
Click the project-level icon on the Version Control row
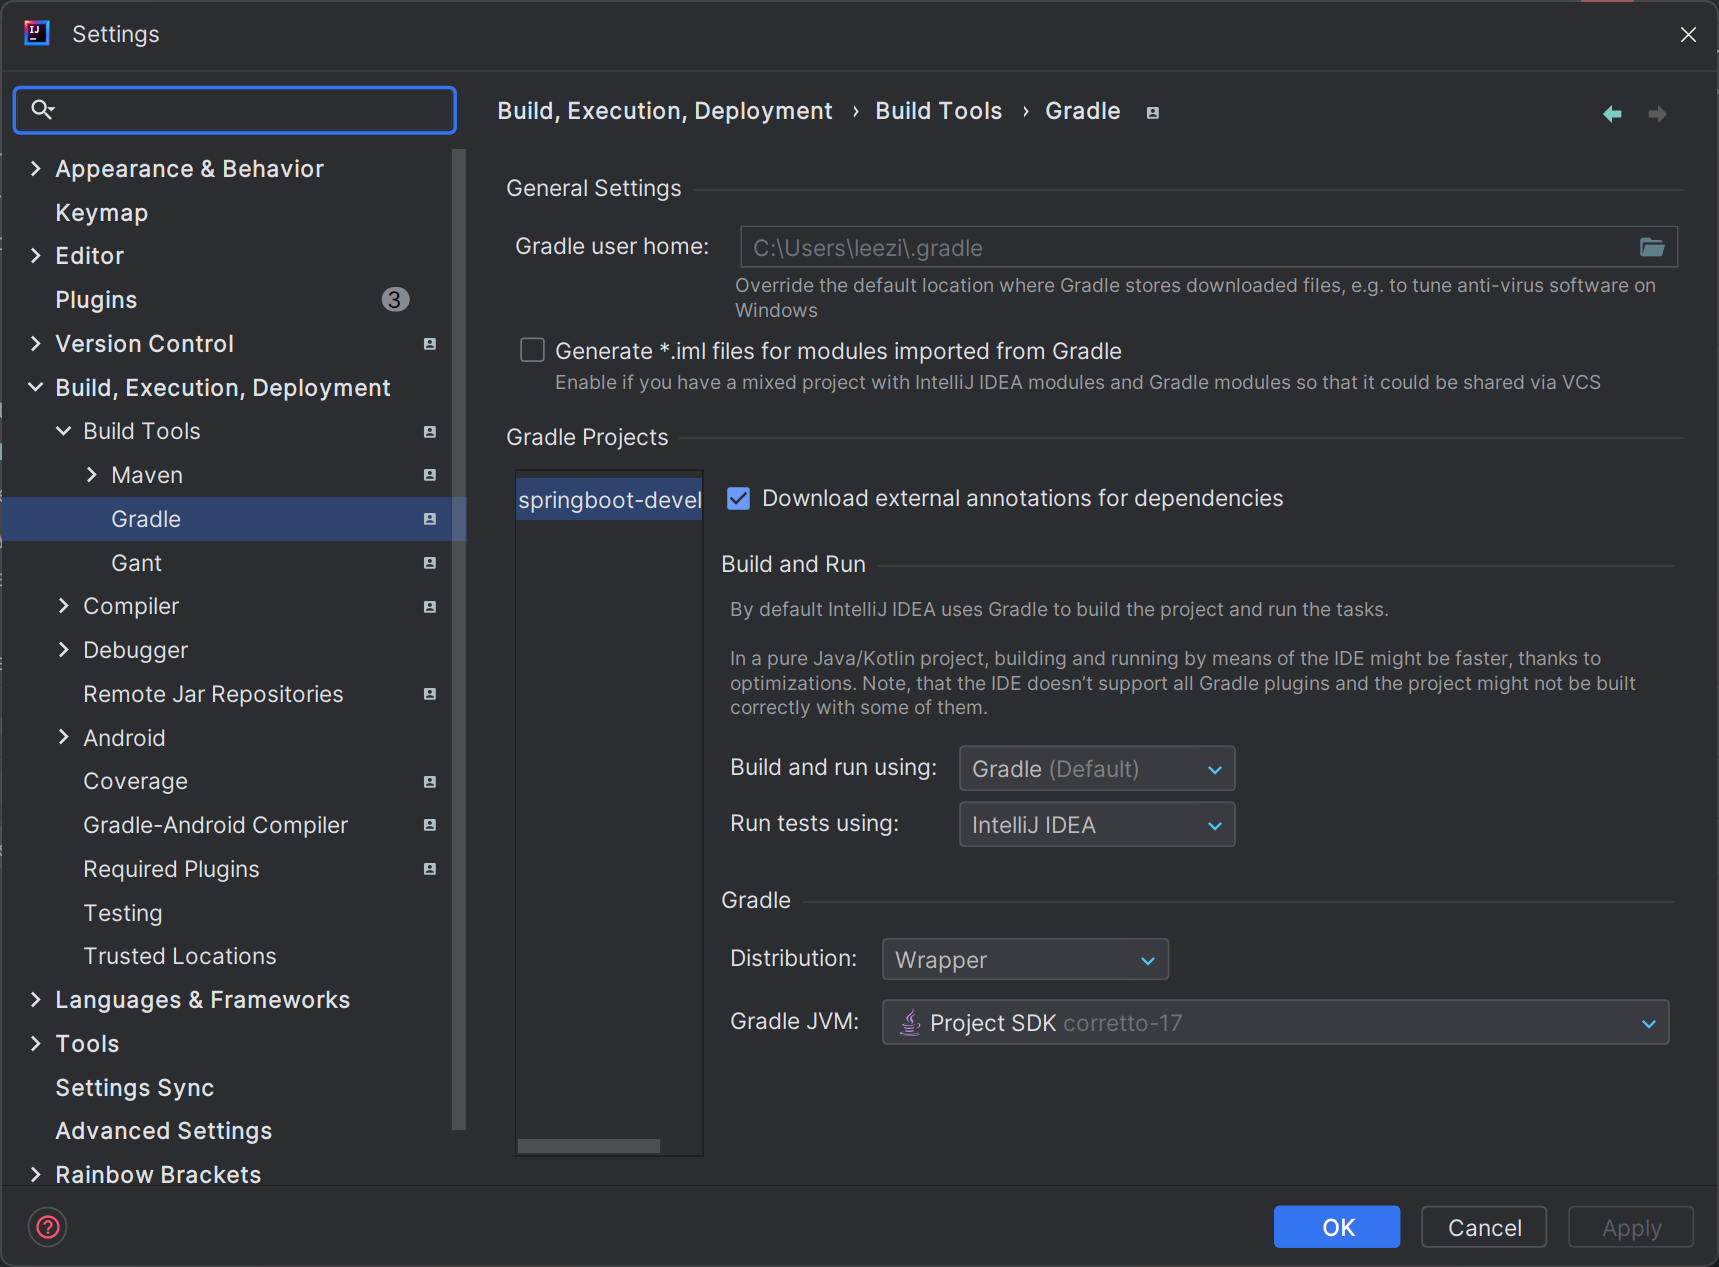(x=430, y=344)
